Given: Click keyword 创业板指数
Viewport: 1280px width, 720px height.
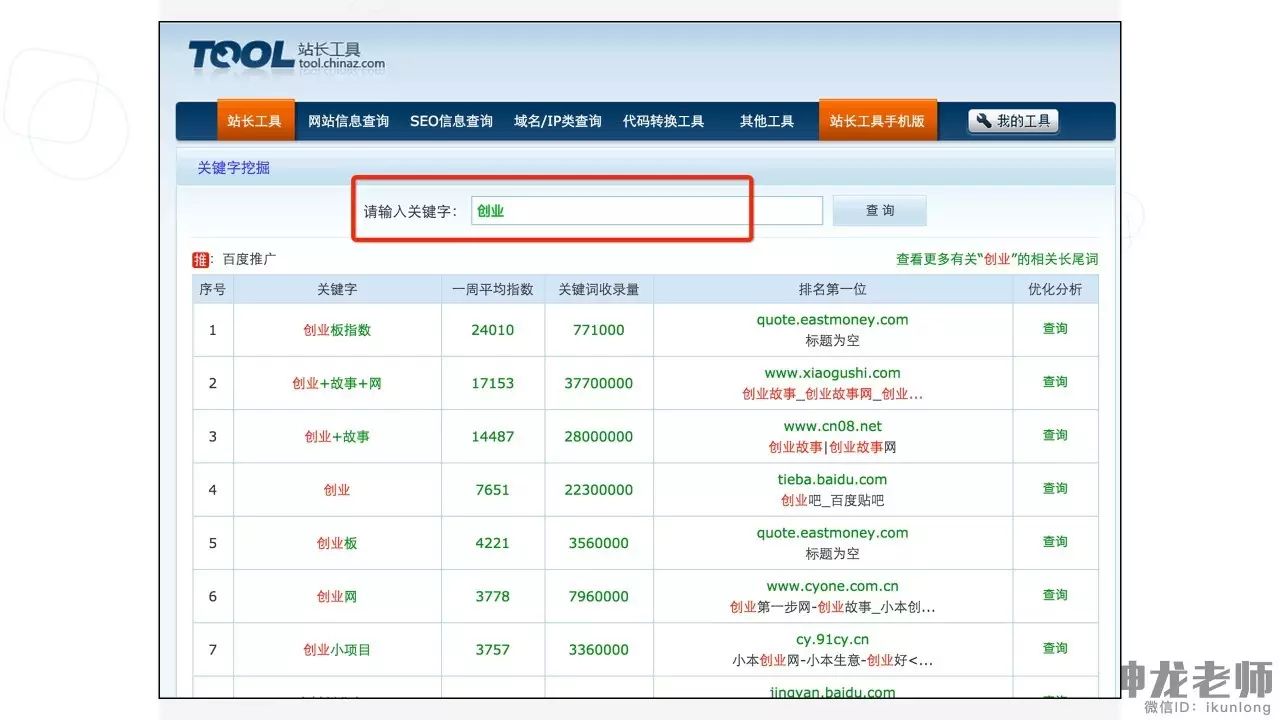Looking at the screenshot, I should click(x=337, y=330).
